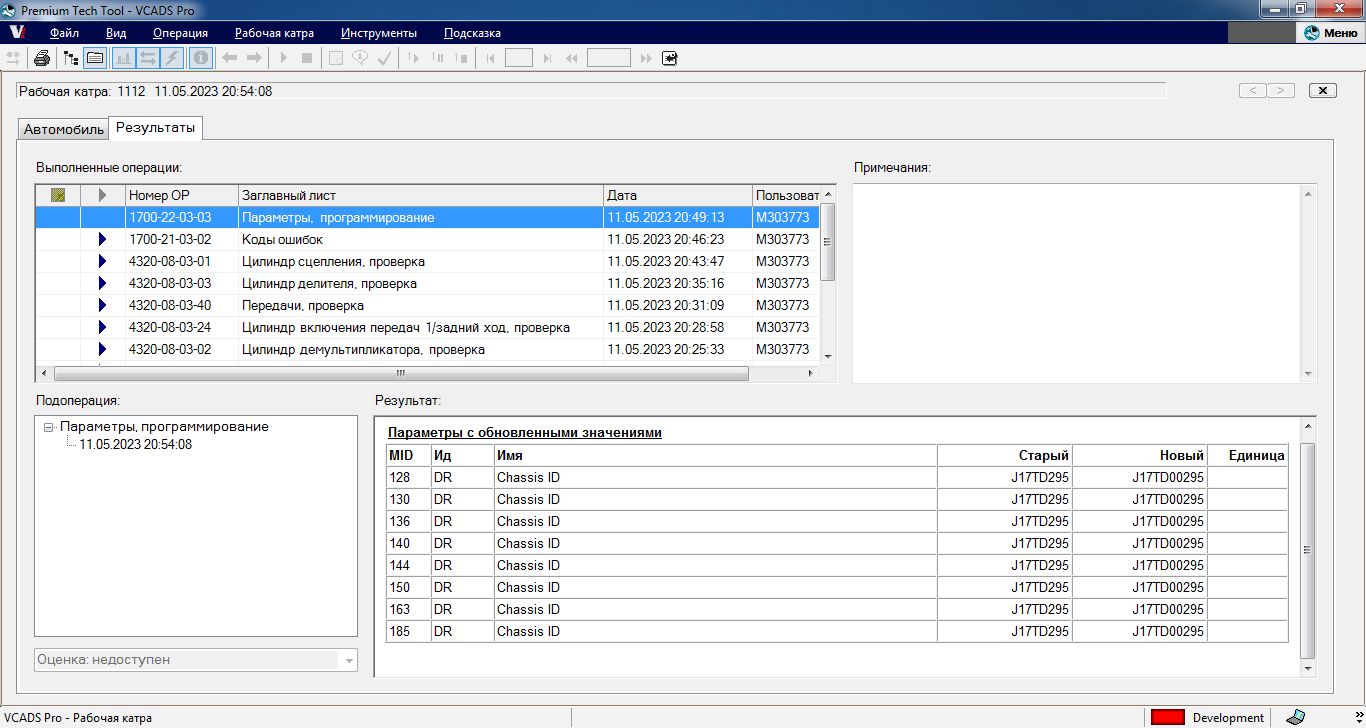Select the Результаты tab
This screenshot has width=1366, height=728.
156,128
